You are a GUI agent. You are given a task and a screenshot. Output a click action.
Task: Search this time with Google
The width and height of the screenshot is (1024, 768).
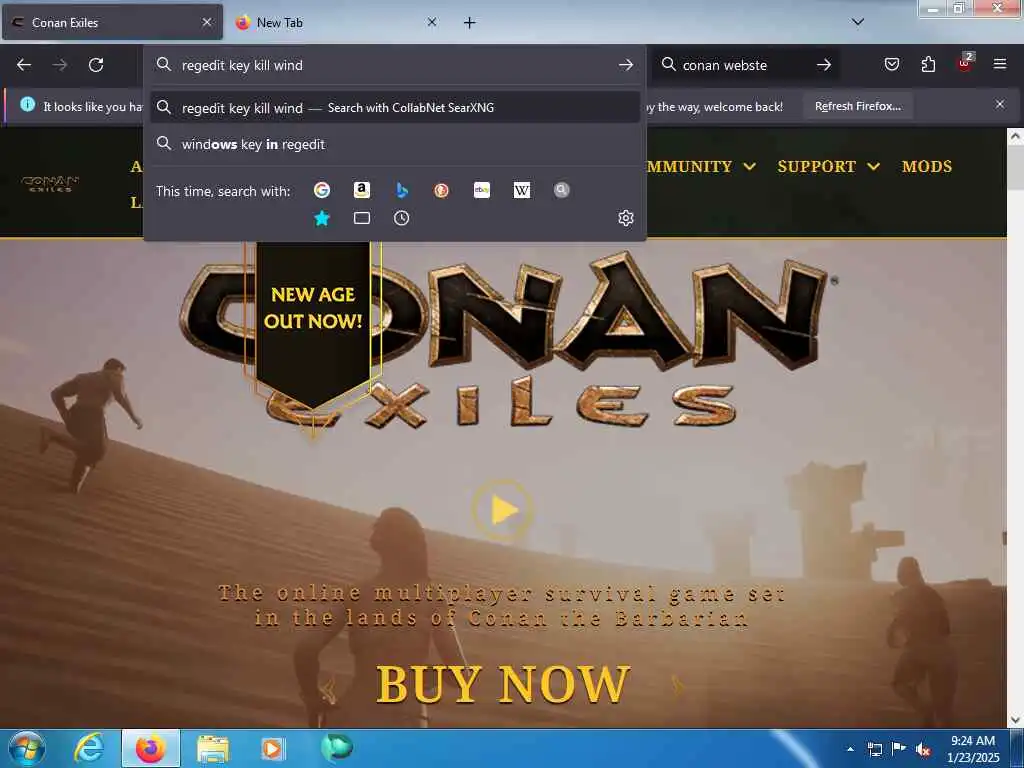pos(322,190)
